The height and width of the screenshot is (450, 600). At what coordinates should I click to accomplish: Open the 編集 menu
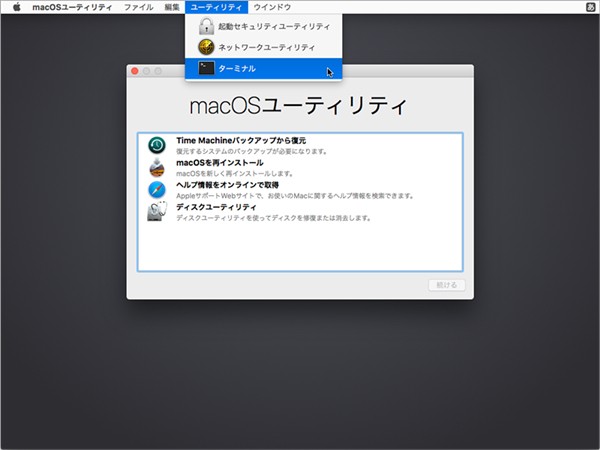click(172, 7)
